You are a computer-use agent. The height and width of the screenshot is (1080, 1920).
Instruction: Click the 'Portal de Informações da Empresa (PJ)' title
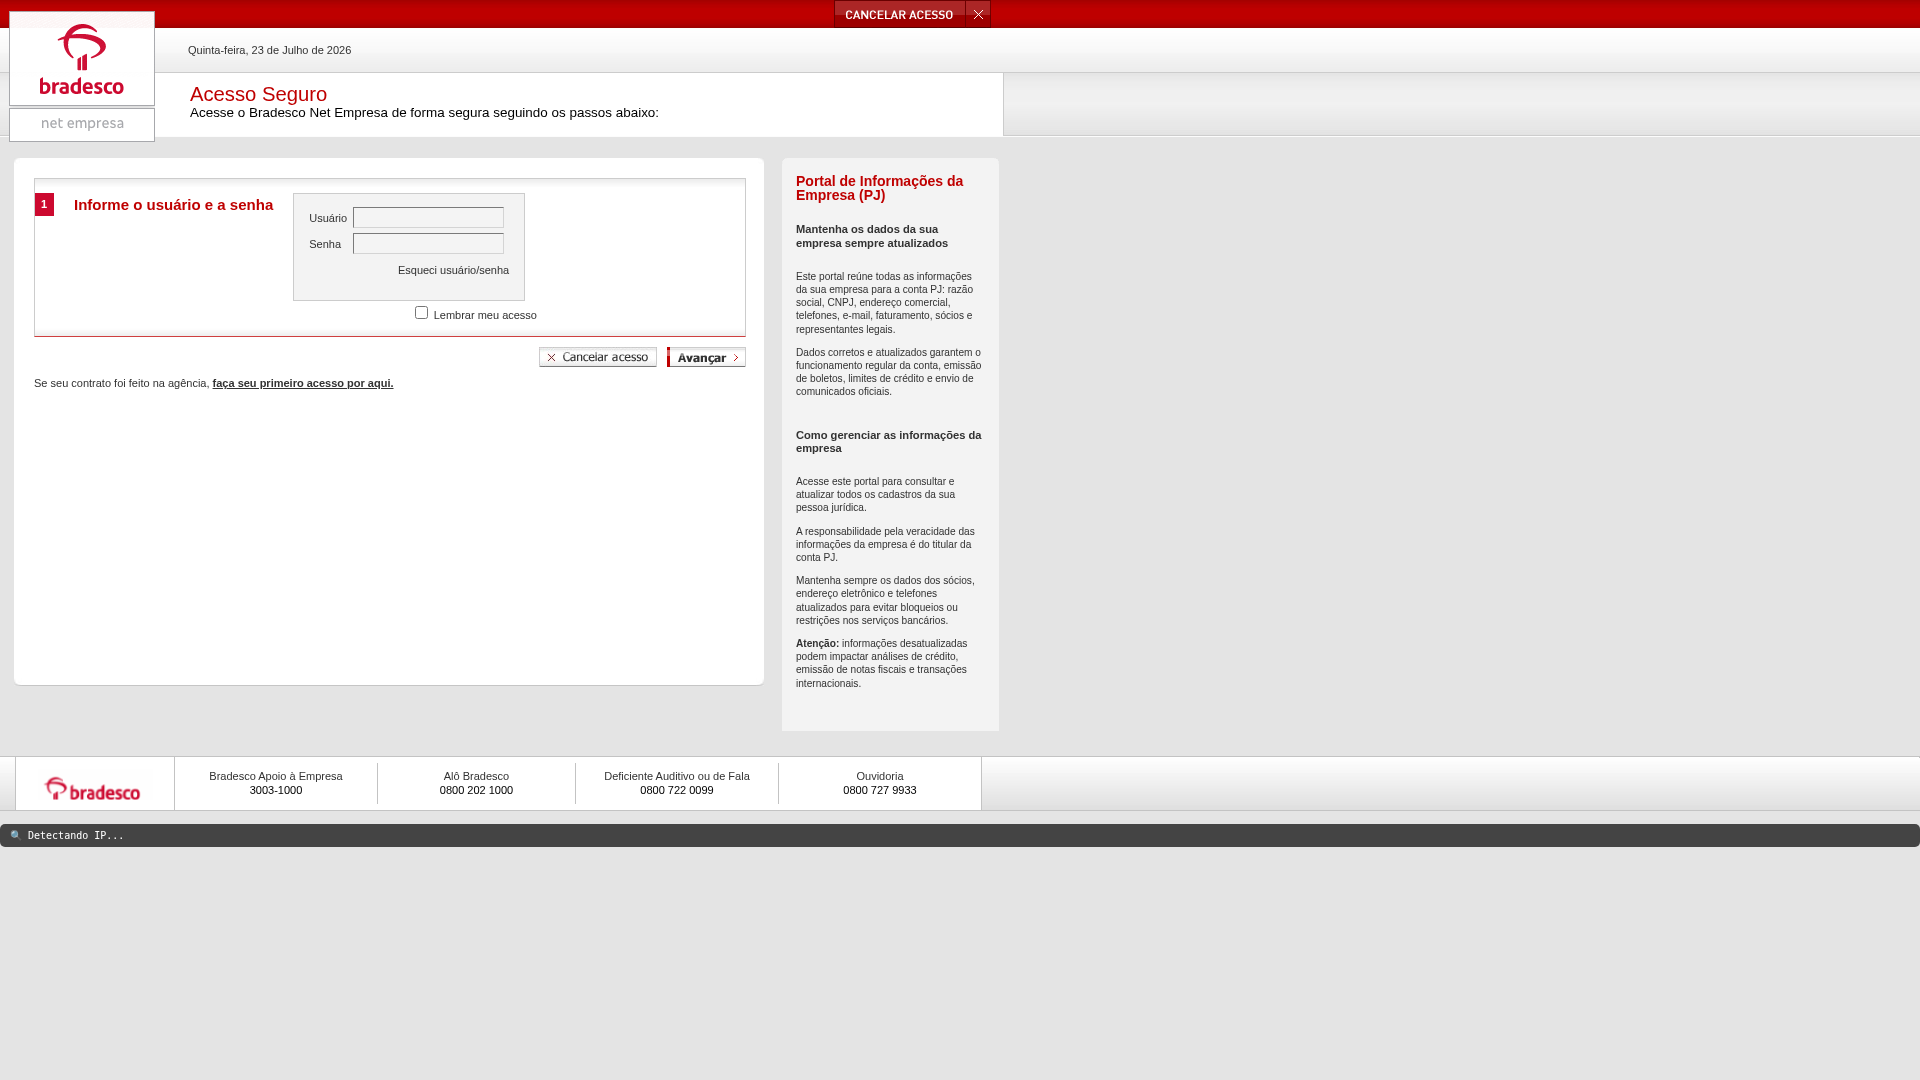point(880,188)
